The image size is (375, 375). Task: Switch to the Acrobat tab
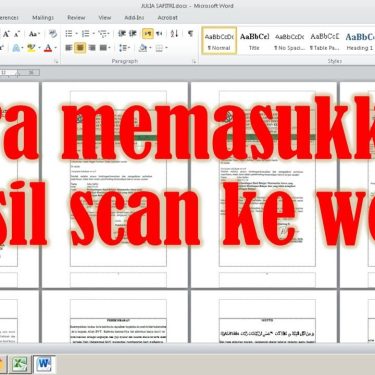(x=167, y=18)
